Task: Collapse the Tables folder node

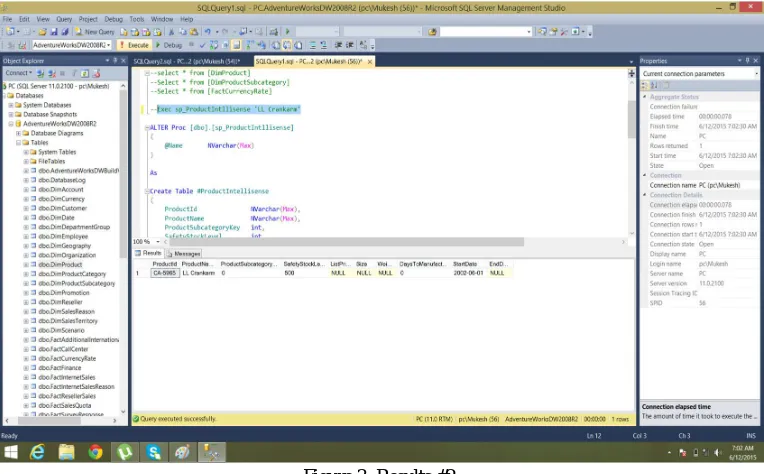Action: (x=18, y=143)
